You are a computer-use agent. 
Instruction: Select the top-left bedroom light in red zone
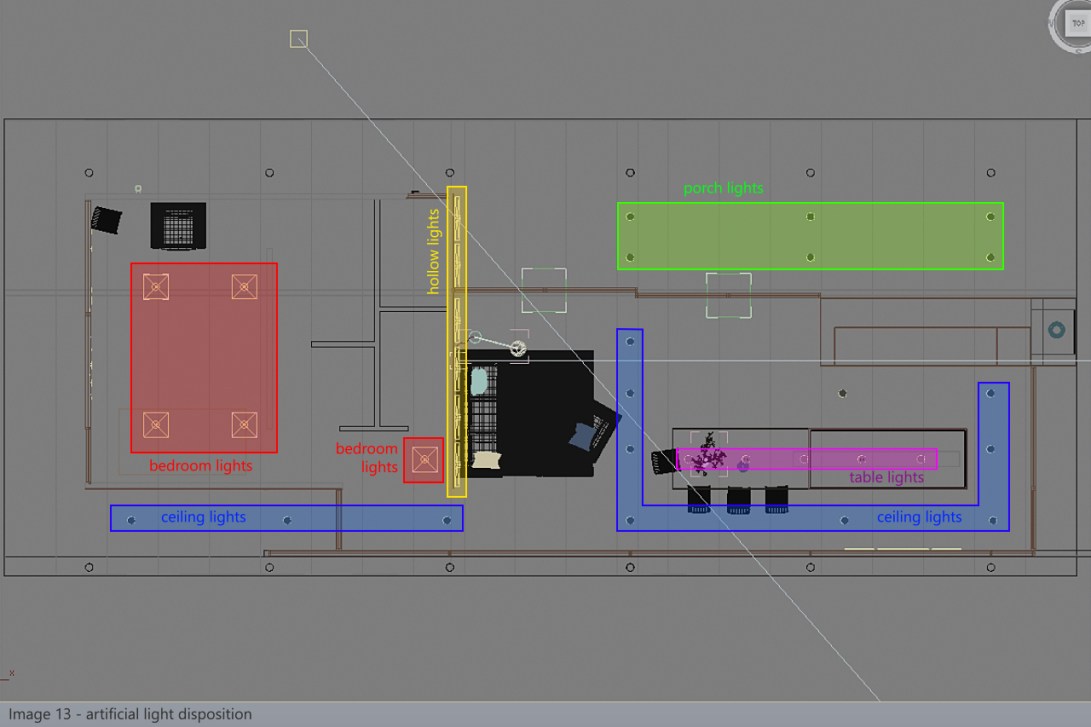coord(154,288)
